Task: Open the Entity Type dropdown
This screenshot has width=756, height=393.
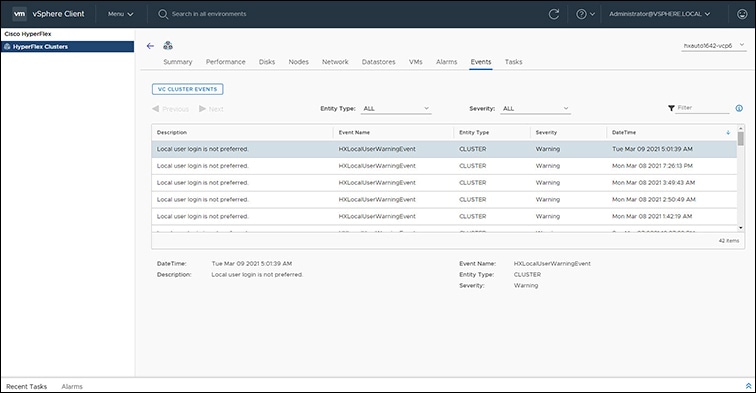Action: [396, 108]
